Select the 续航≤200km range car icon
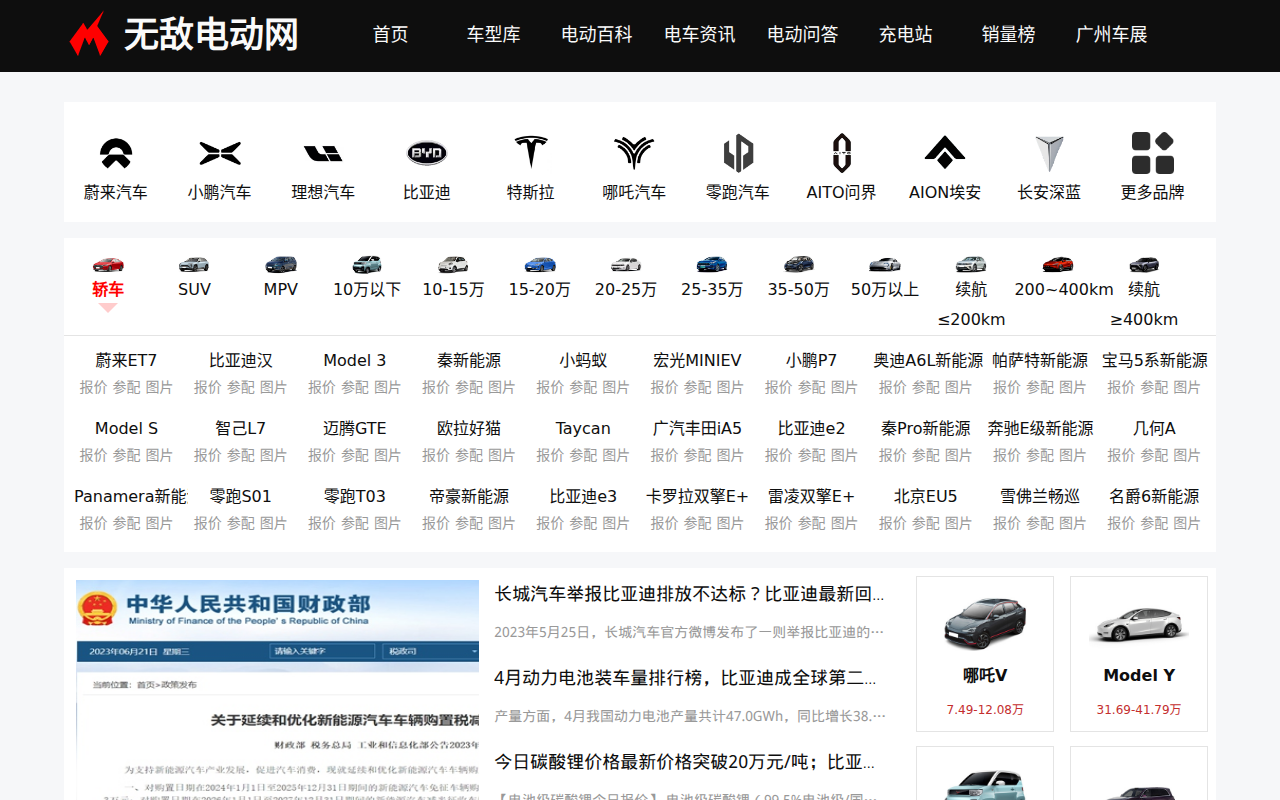Screen dimensions: 1280x800 tap(971, 264)
